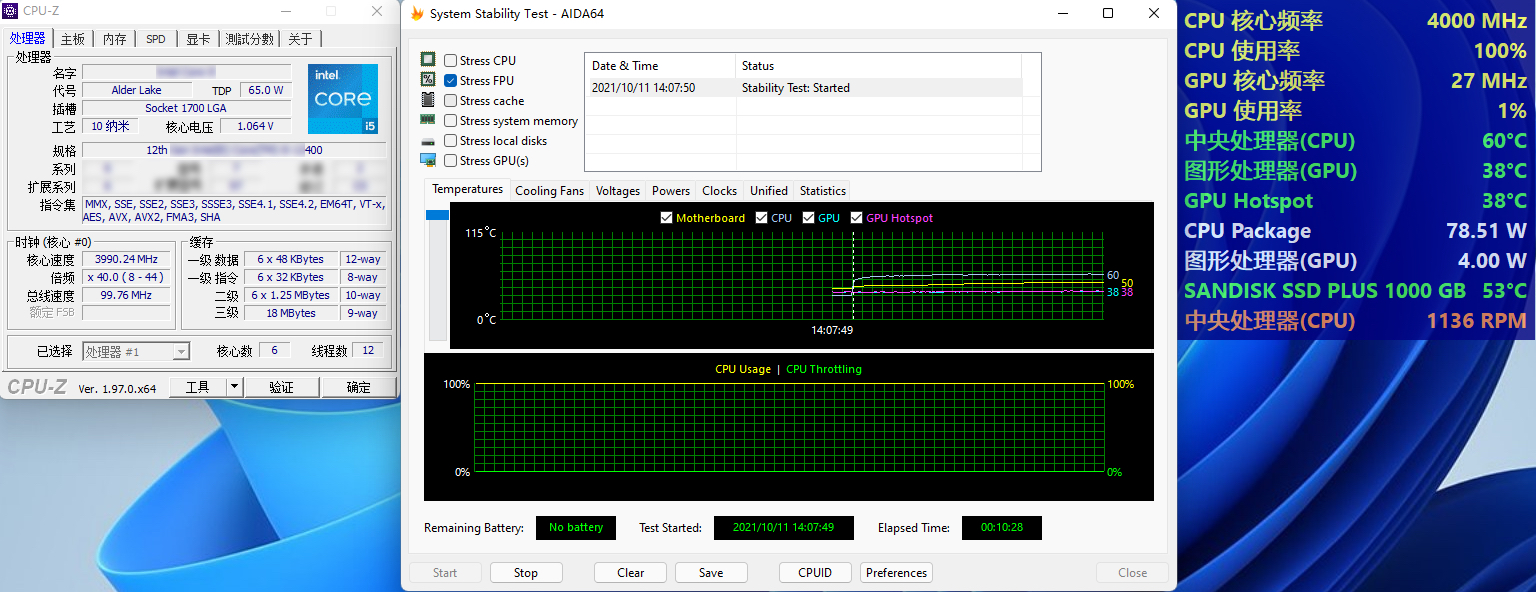Disable the Stress FPU checkbox
This screenshot has width=1536, height=592.
point(450,80)
